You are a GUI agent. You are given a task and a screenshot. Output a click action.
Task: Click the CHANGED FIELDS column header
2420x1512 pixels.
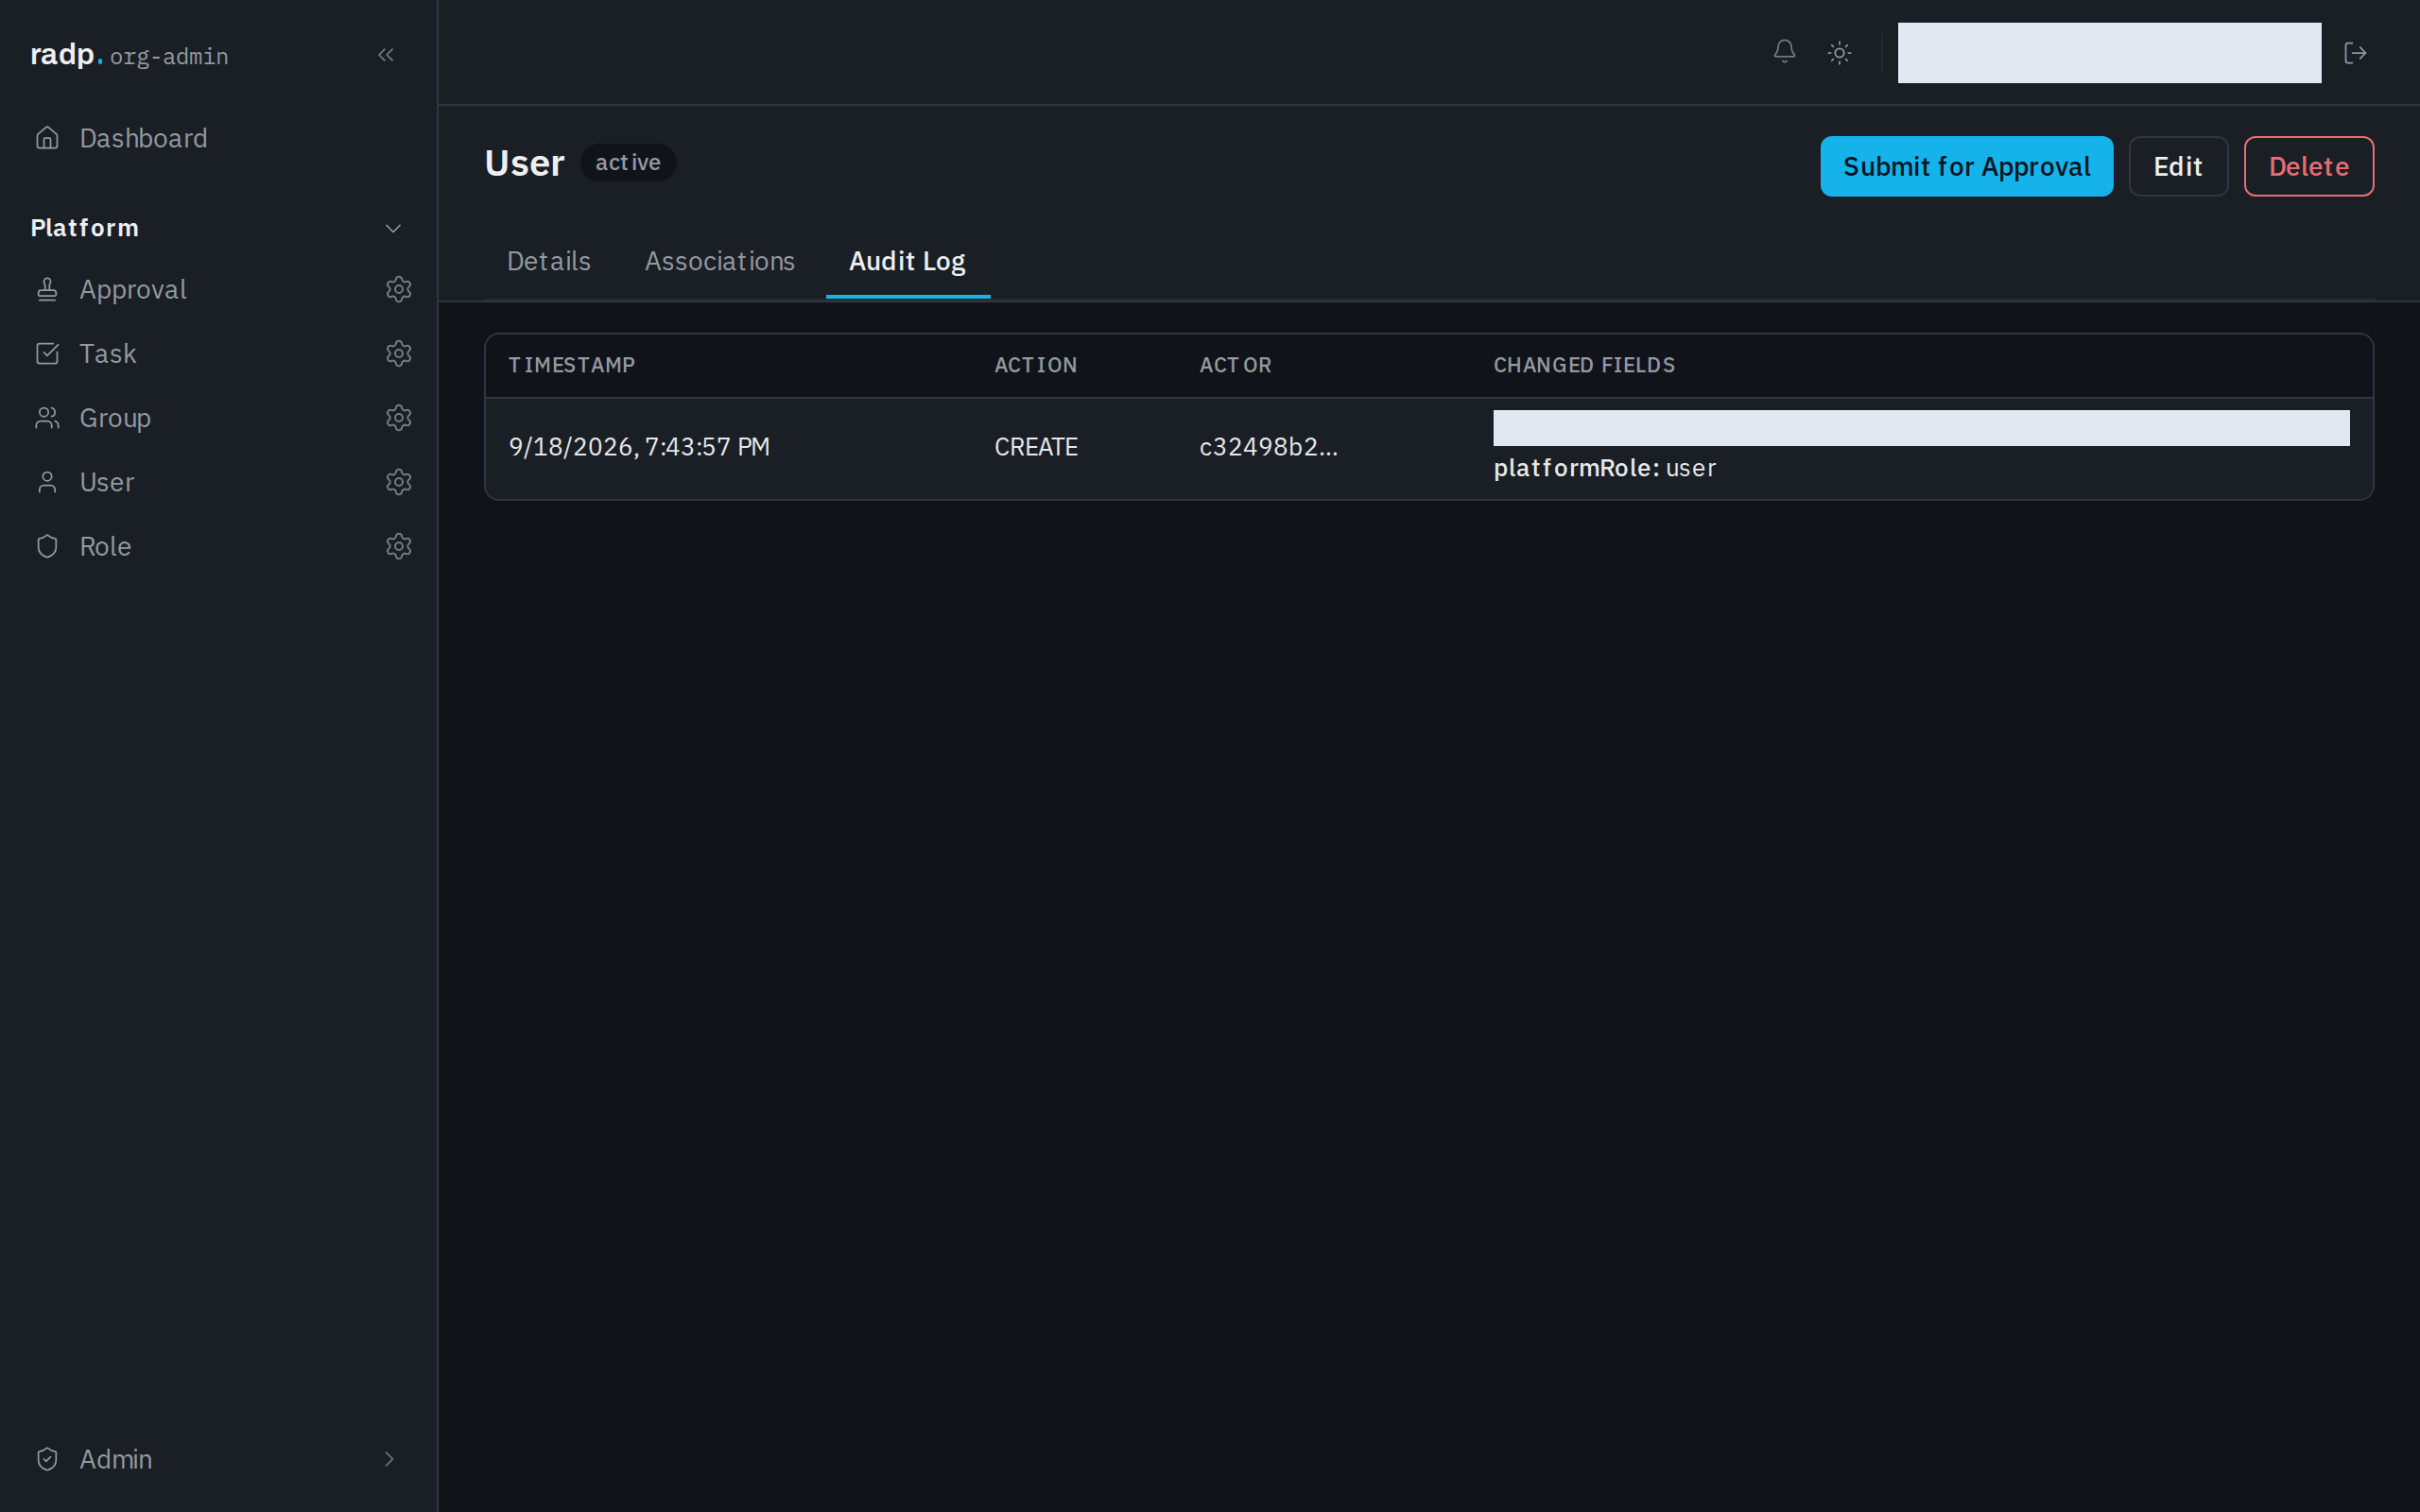pos(1584,365)
